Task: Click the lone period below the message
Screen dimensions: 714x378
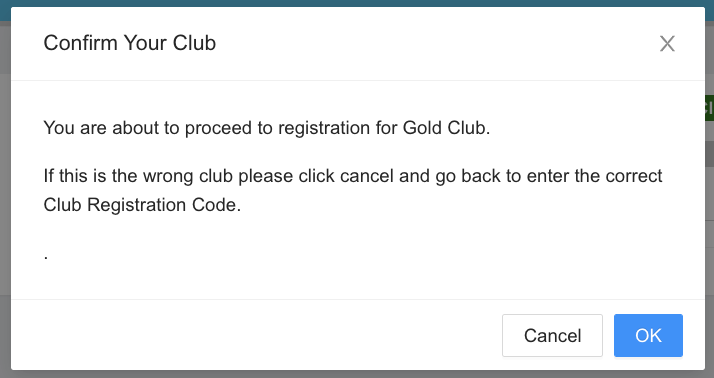Action: coord(46,258)
